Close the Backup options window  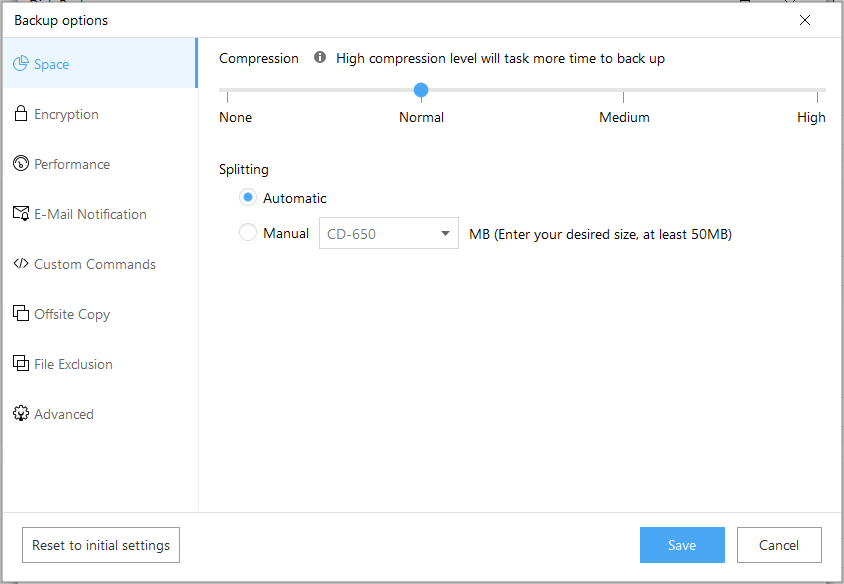805,20
